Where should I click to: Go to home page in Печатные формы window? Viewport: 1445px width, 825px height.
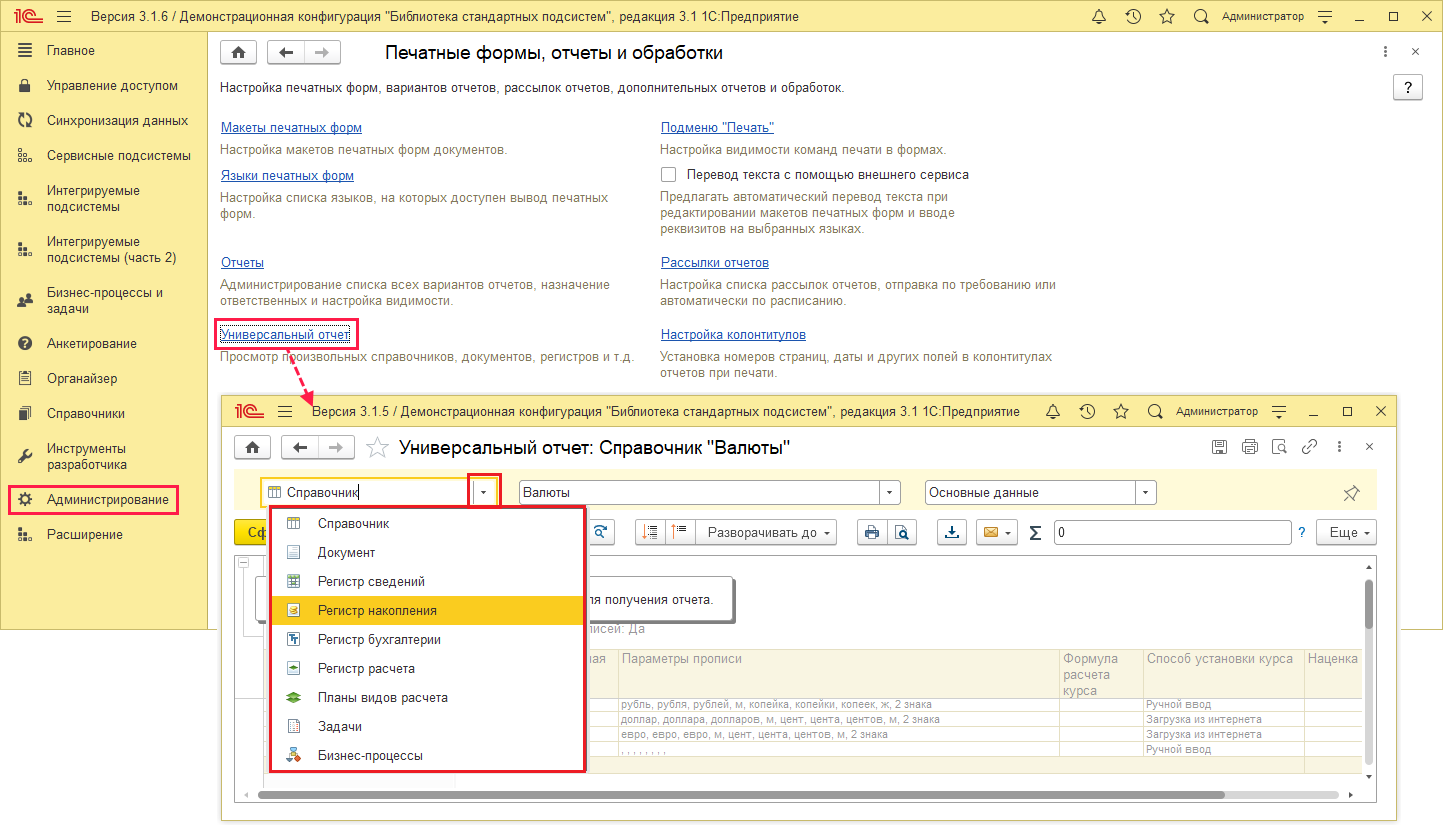238,53
